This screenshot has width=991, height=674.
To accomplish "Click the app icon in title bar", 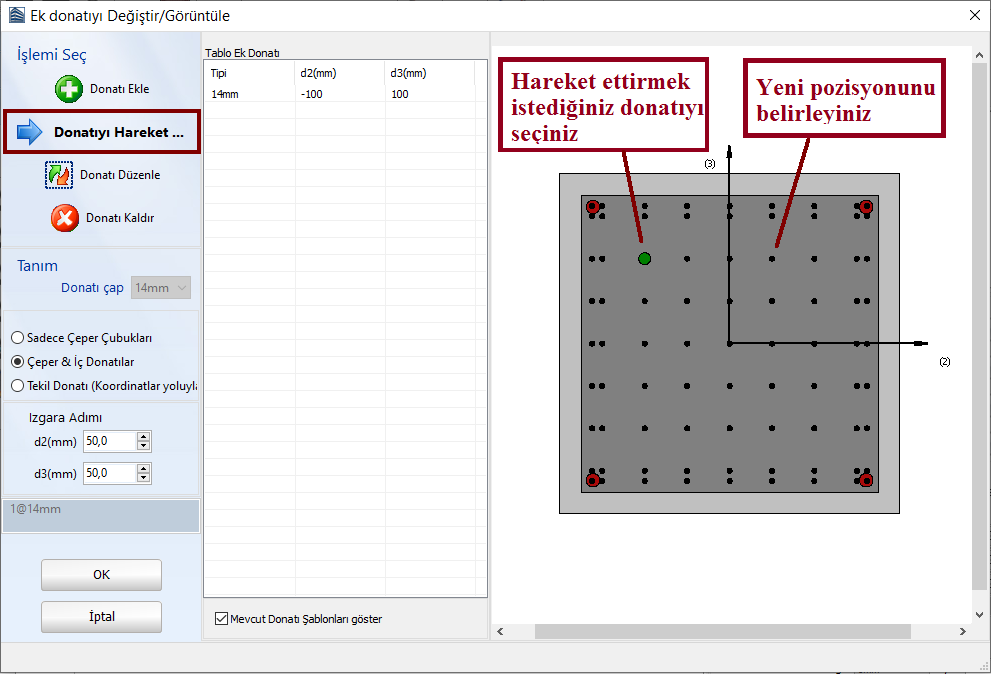I will point(14,14).
